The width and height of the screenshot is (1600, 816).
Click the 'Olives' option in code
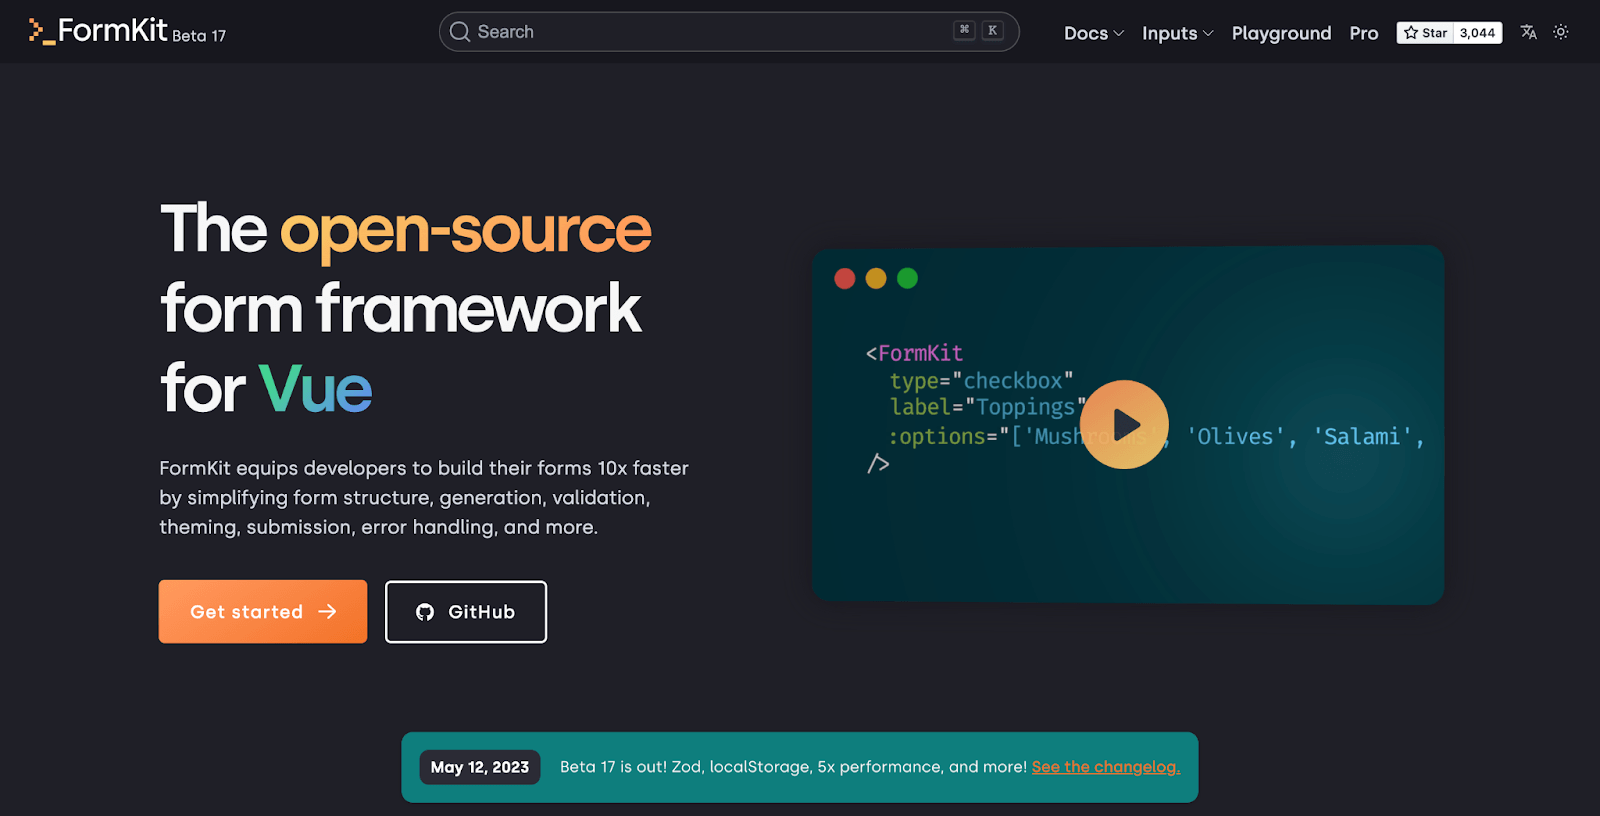point(1236,437)
